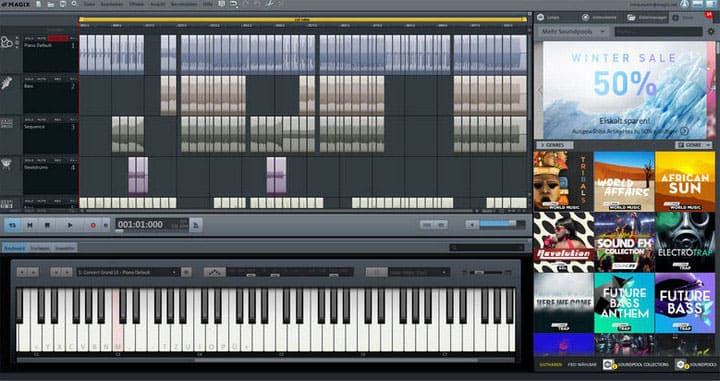Screen dimensions: 720x381
Task: Click the African Sun soundpool thumbnail
Action: tap(685, 181)
